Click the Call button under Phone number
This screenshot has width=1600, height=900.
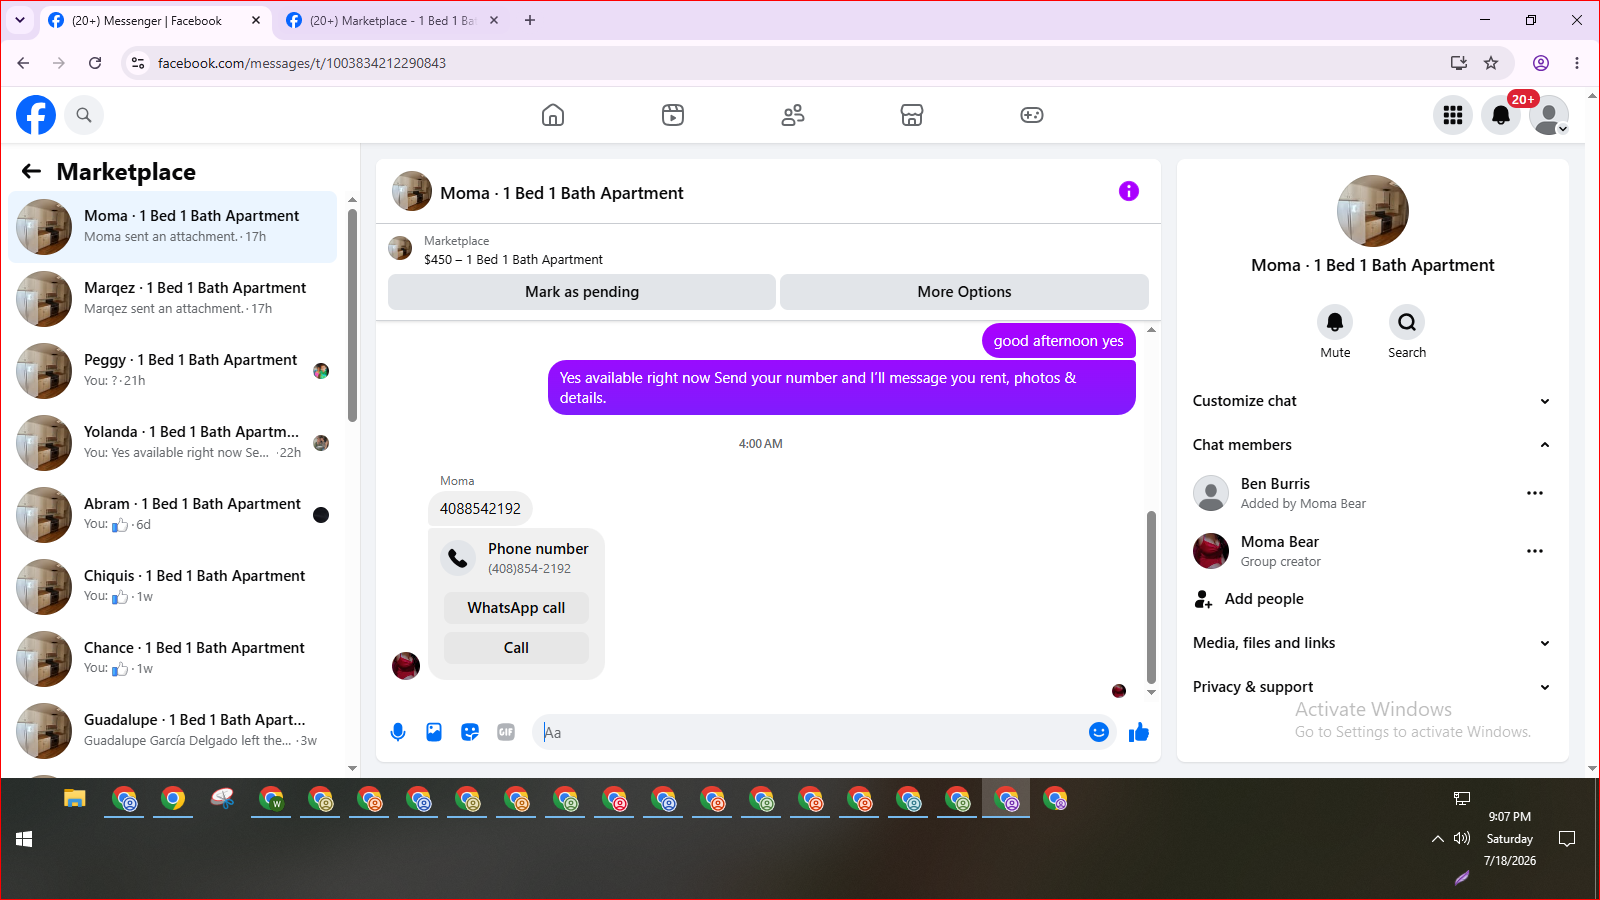(516, 648)
